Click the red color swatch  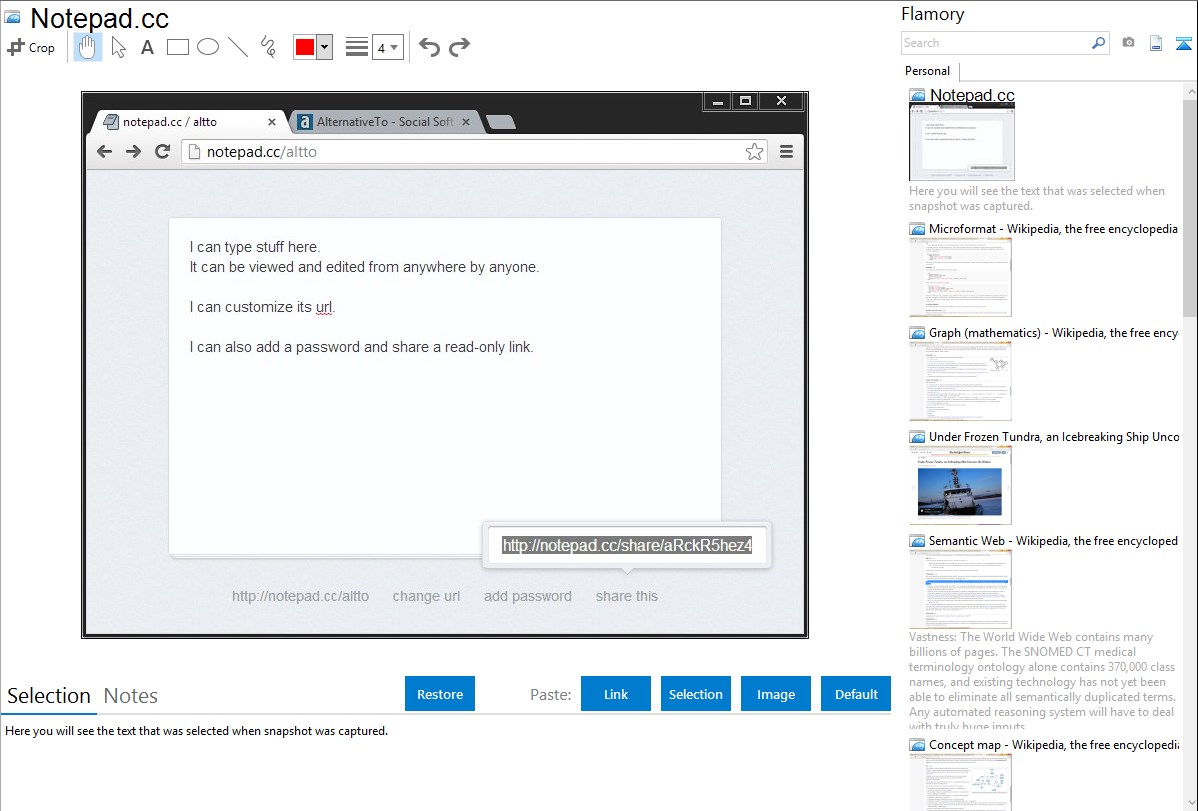305,47
